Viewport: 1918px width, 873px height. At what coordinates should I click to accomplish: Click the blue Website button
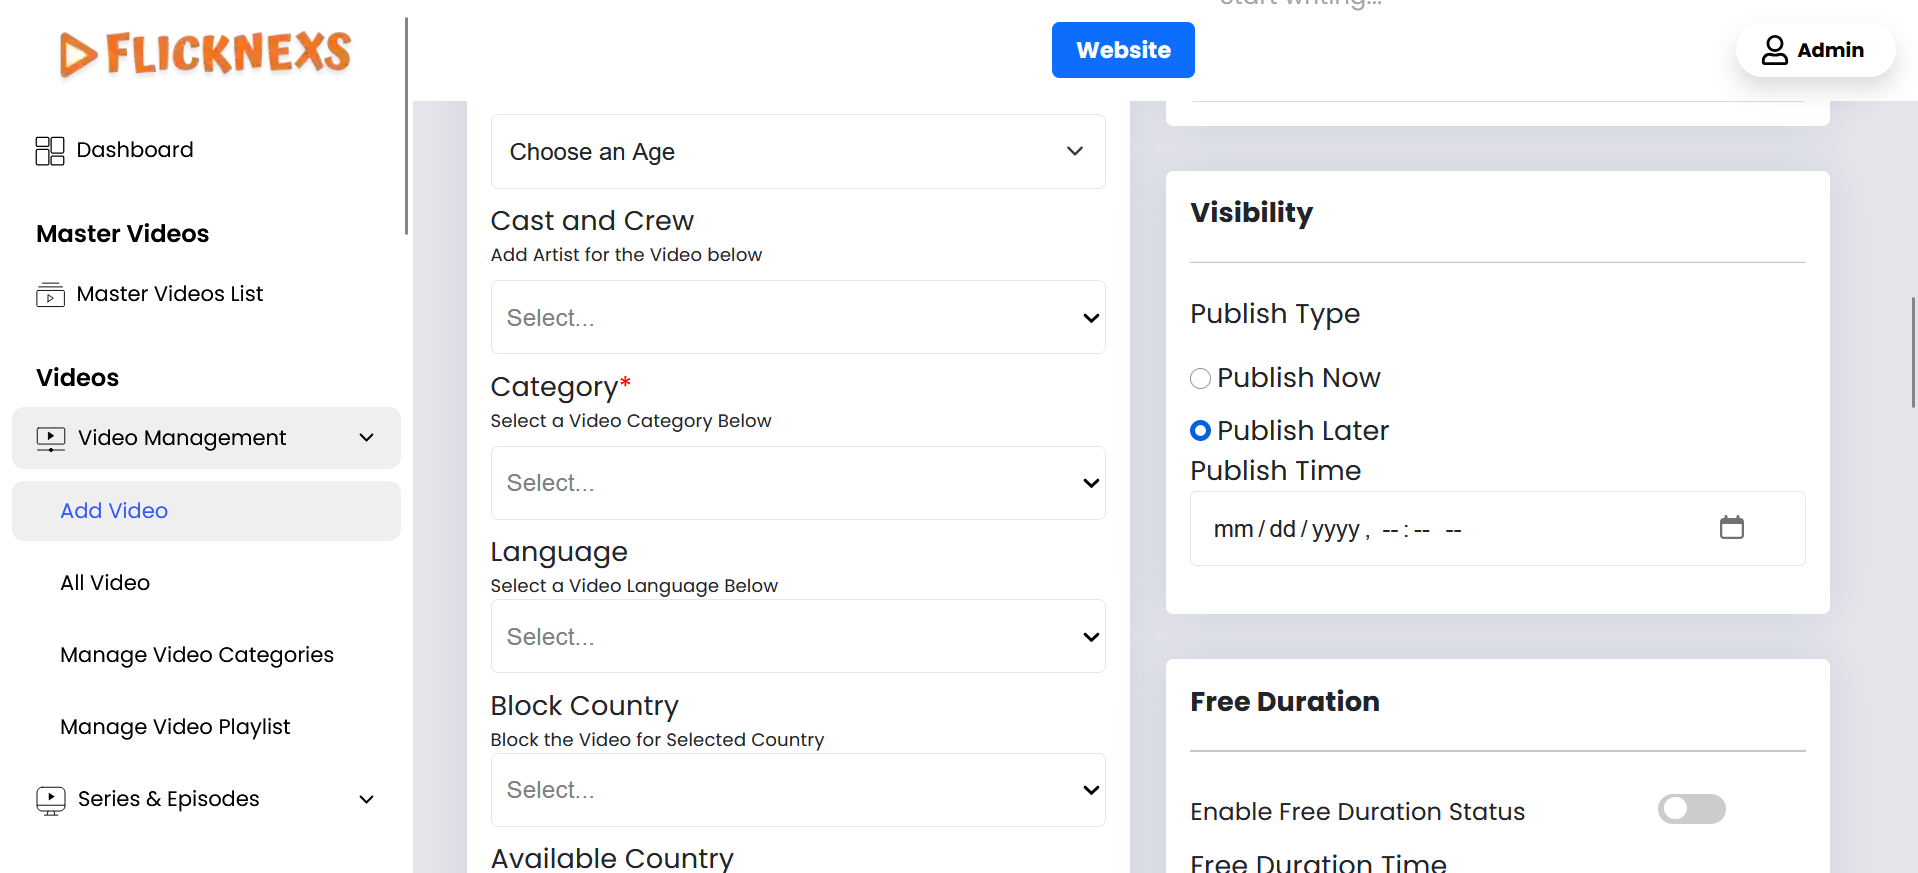pyautogui.click(x=1122, y=50)
